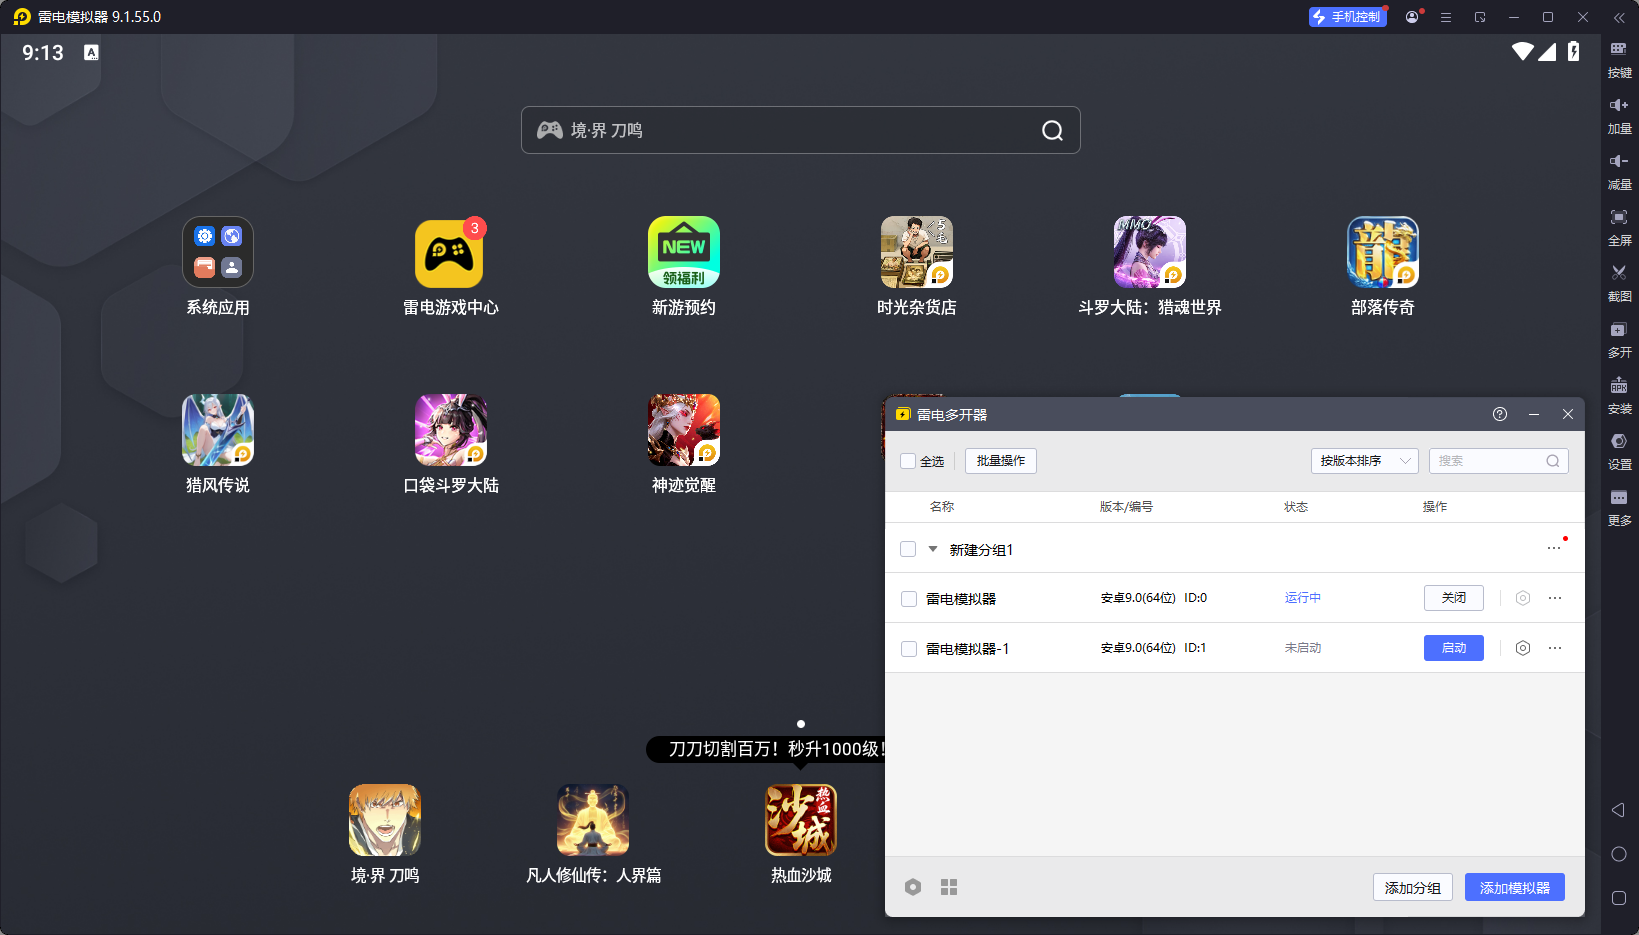Click the 添加分组 button
This screenshot has height=935, width=1639.
[x=1413, y=887]
